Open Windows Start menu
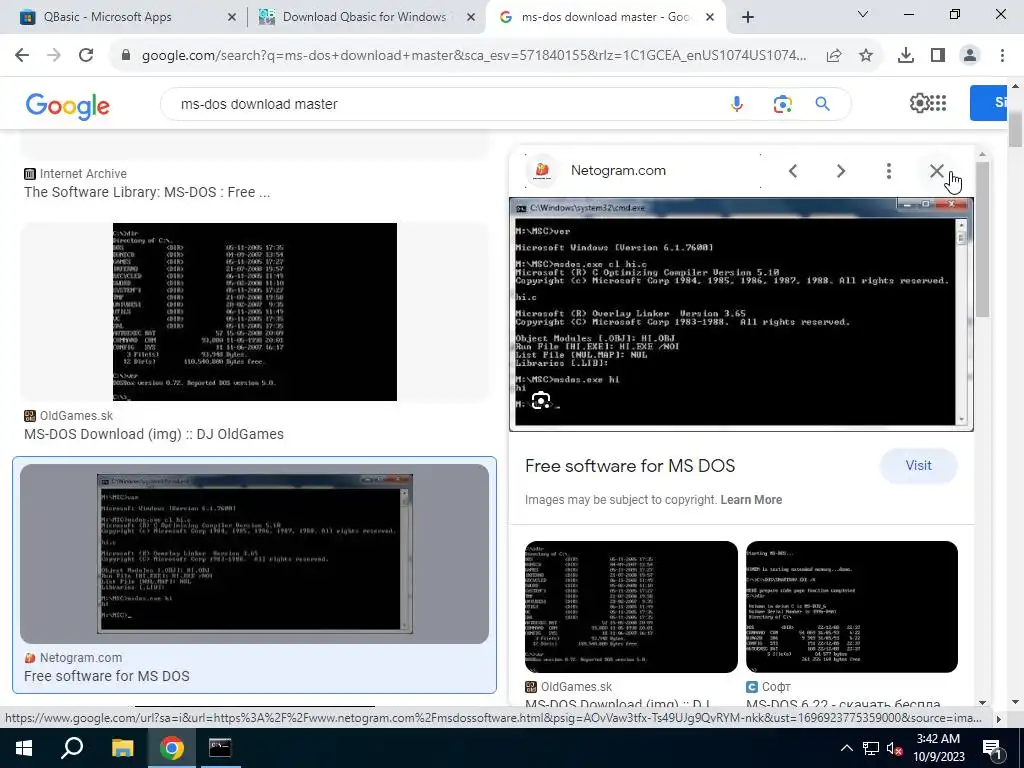Screen dimensions: 1024x768 (24, 748)
